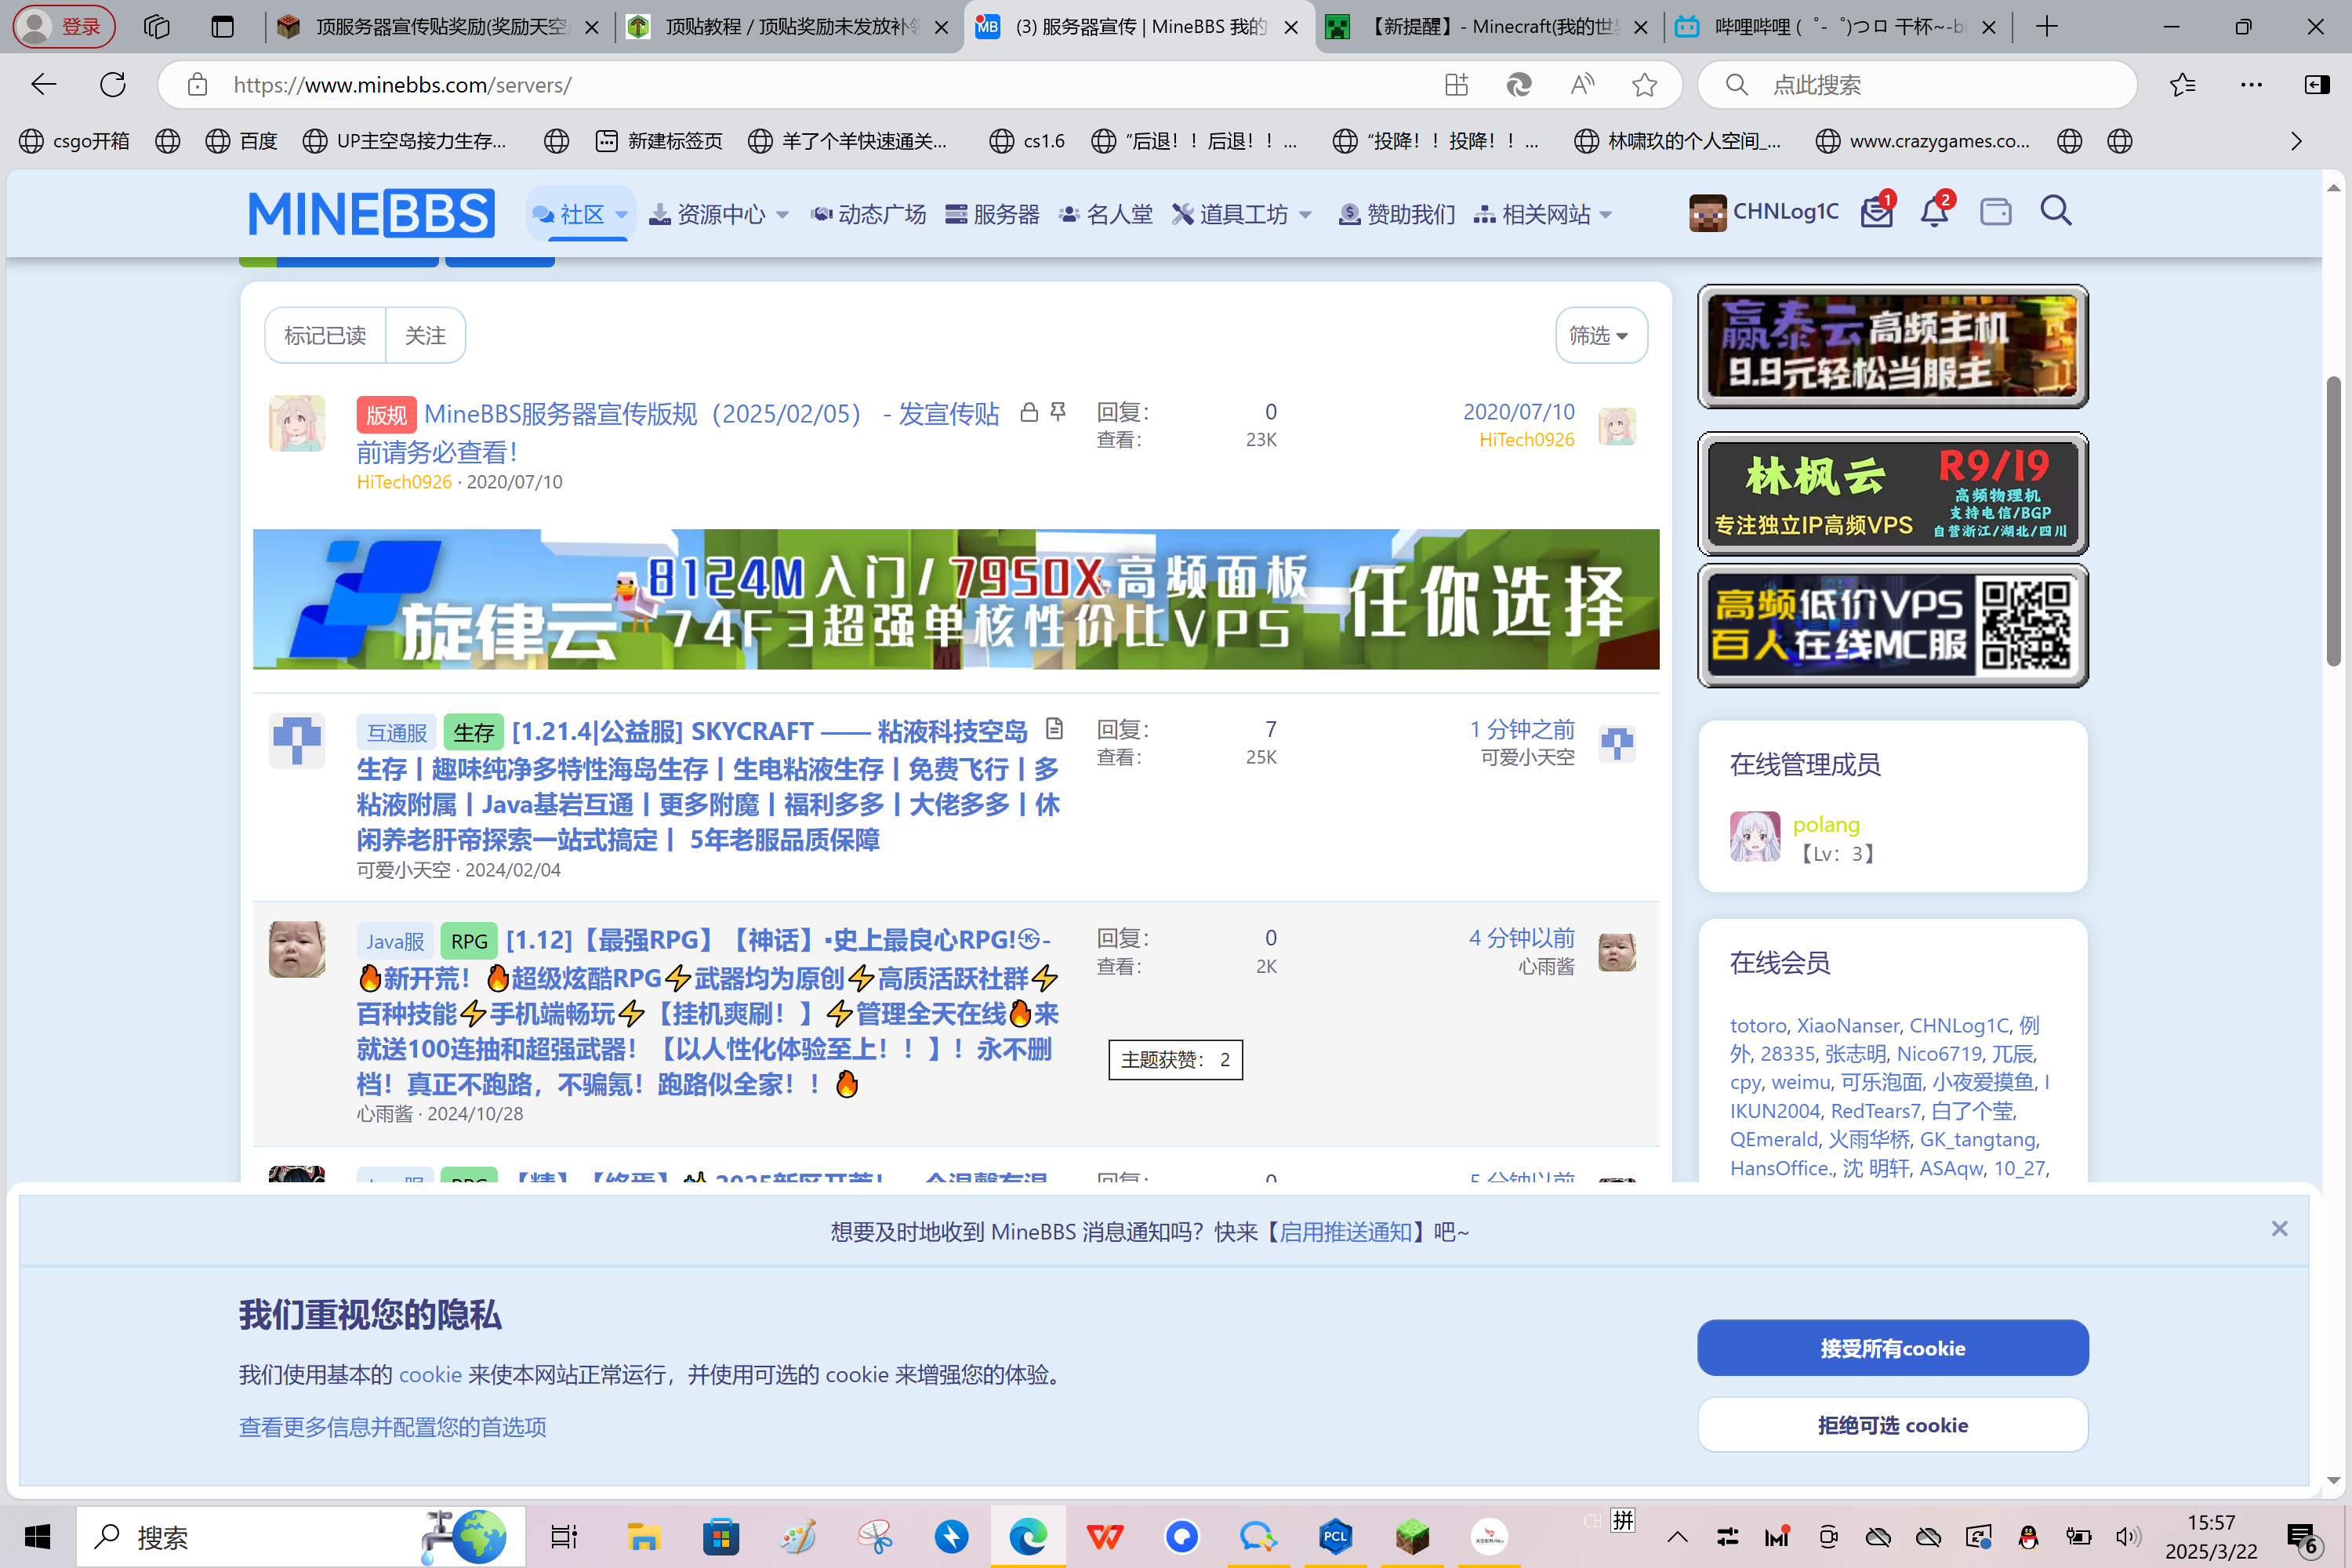Click the CHNLog1C username in header
The height and width of the screenshot is (1568, 2352).
tap(1785, 212)
